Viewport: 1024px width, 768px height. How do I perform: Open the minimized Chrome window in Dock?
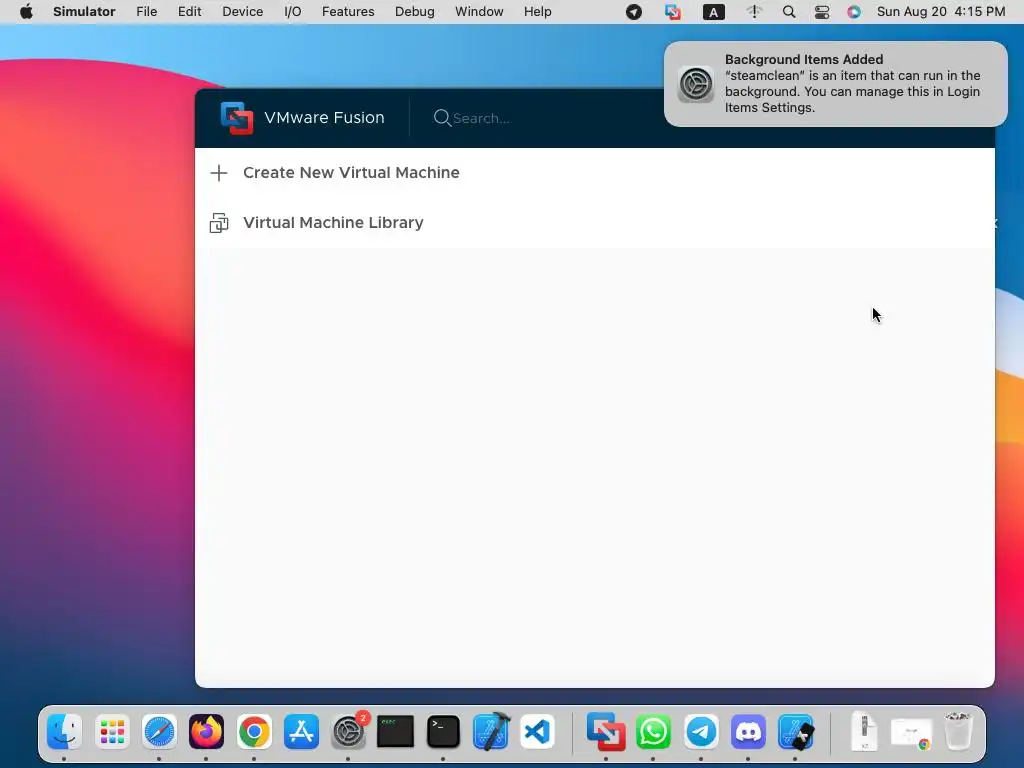tap(912, 733)
